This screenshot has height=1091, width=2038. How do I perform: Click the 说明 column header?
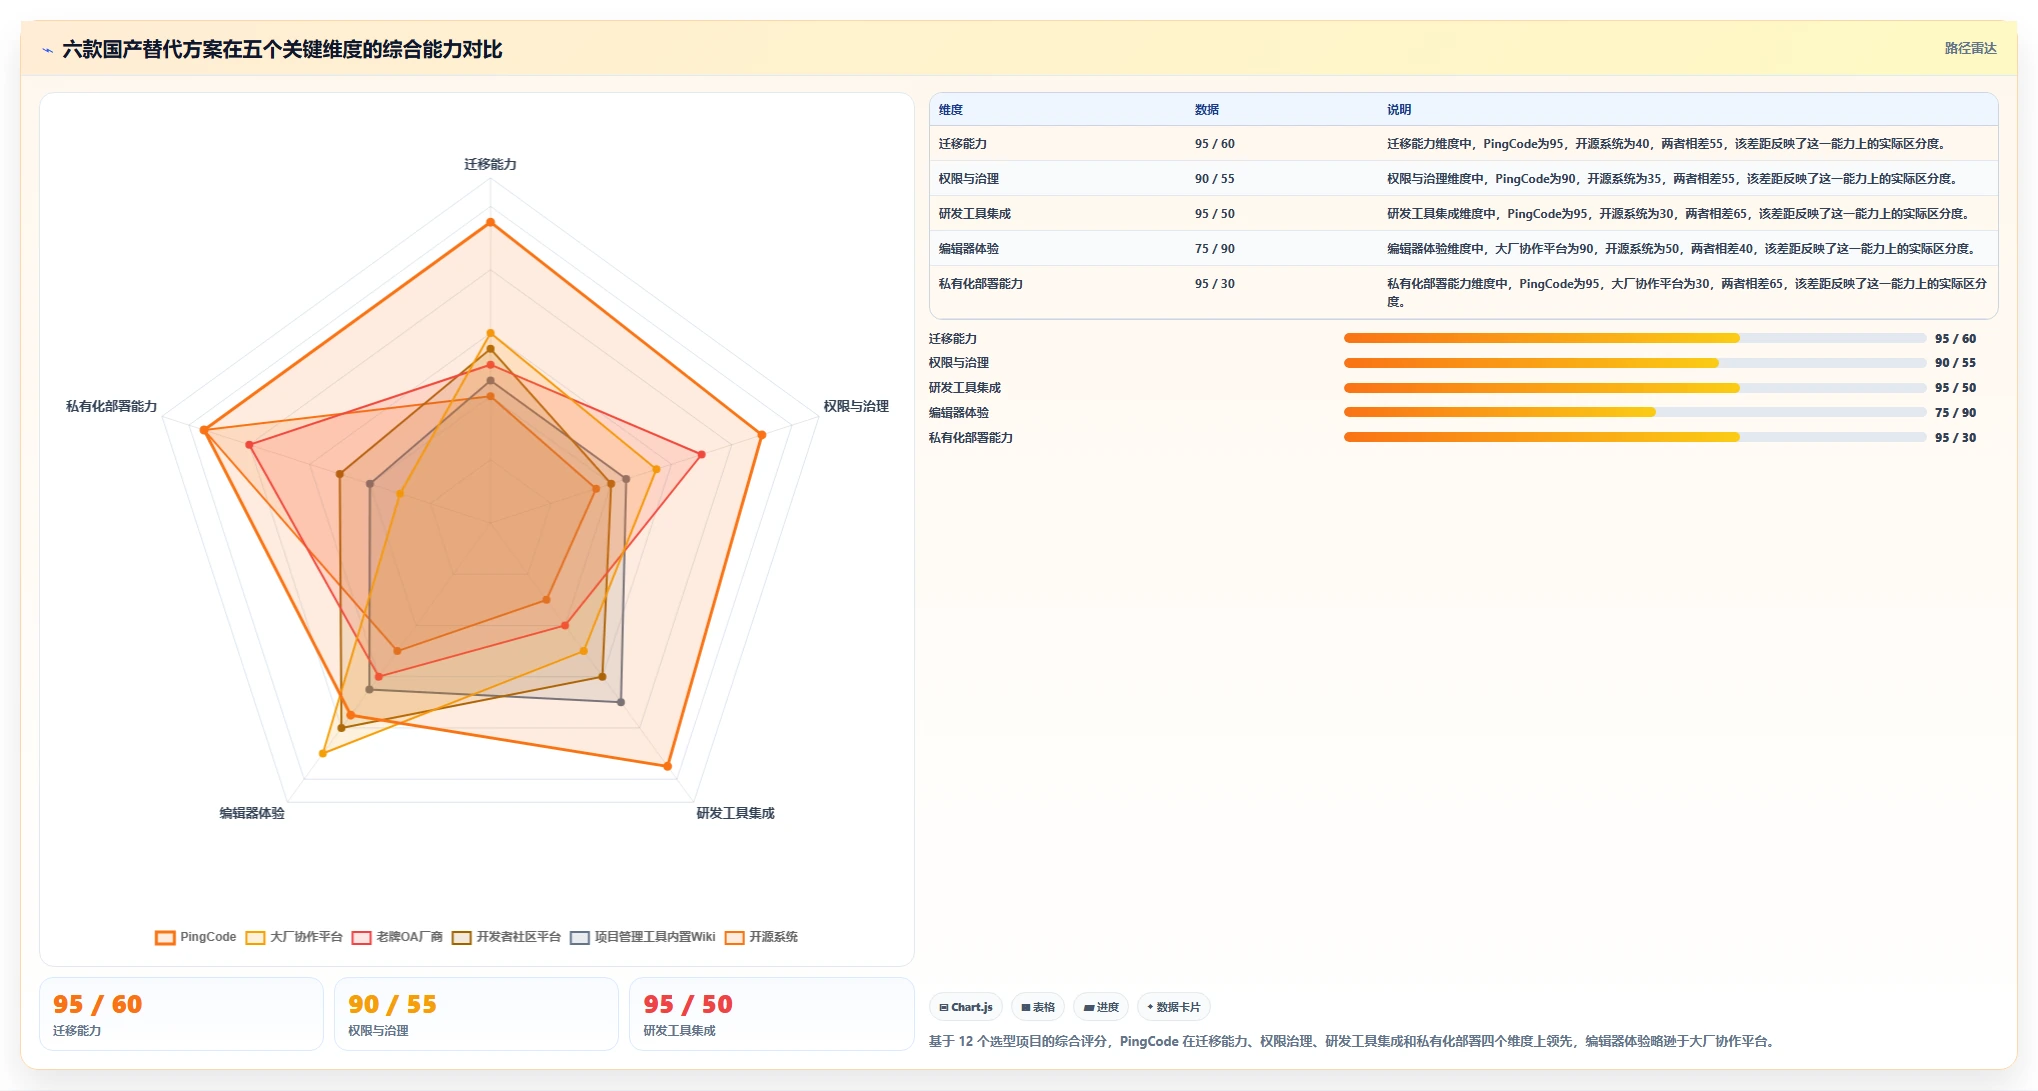[1399, 110]
